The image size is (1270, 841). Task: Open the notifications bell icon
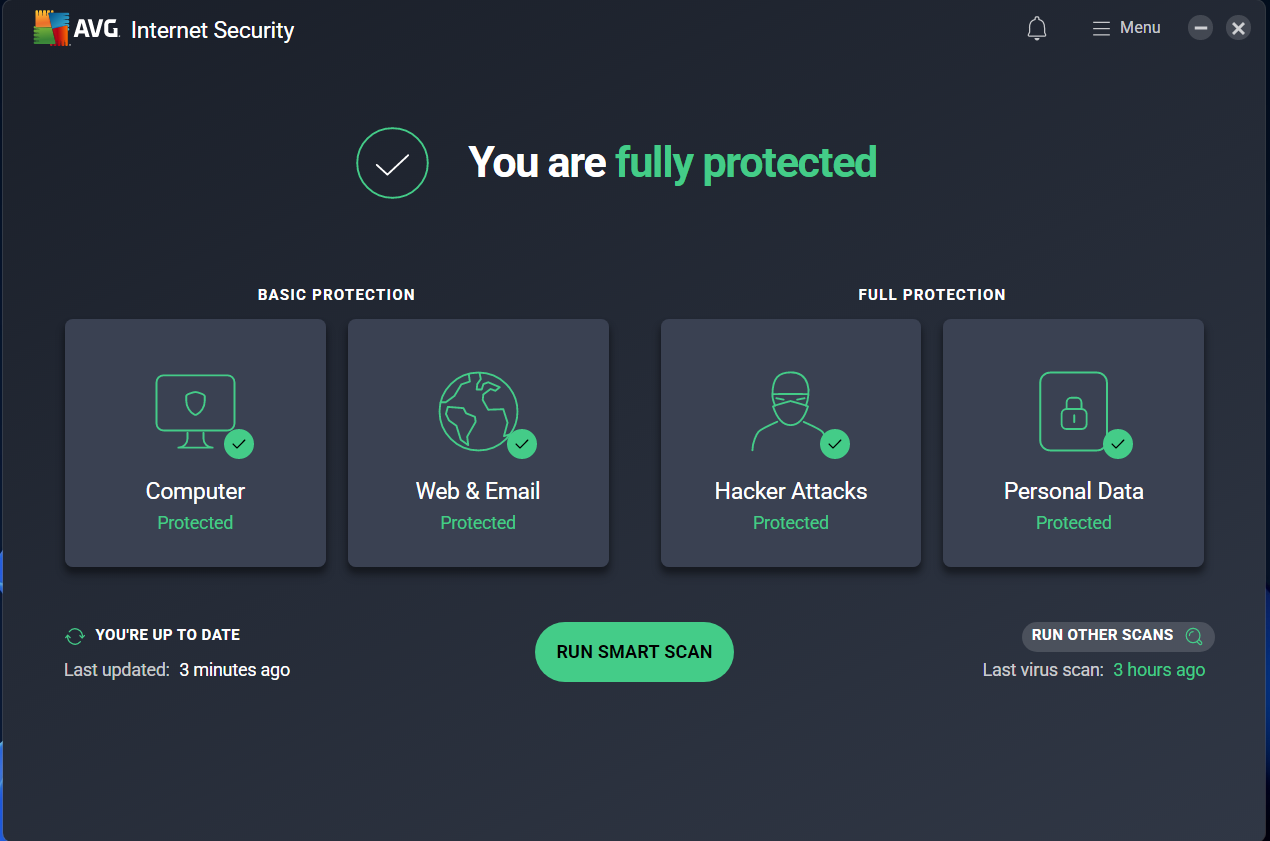tap(1037, 28)
